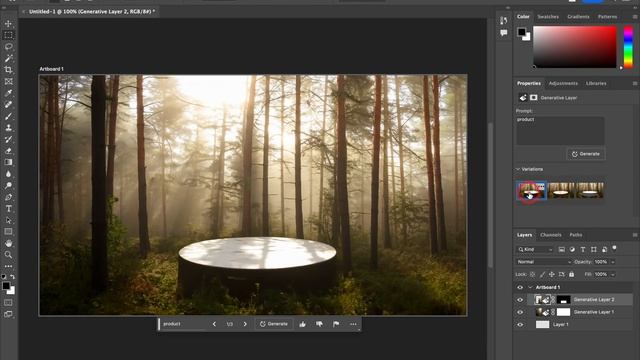Toggle lock image pixels brush icon
Image resolution: width=640 pixels, height=360 pixels.
(542, 274)
